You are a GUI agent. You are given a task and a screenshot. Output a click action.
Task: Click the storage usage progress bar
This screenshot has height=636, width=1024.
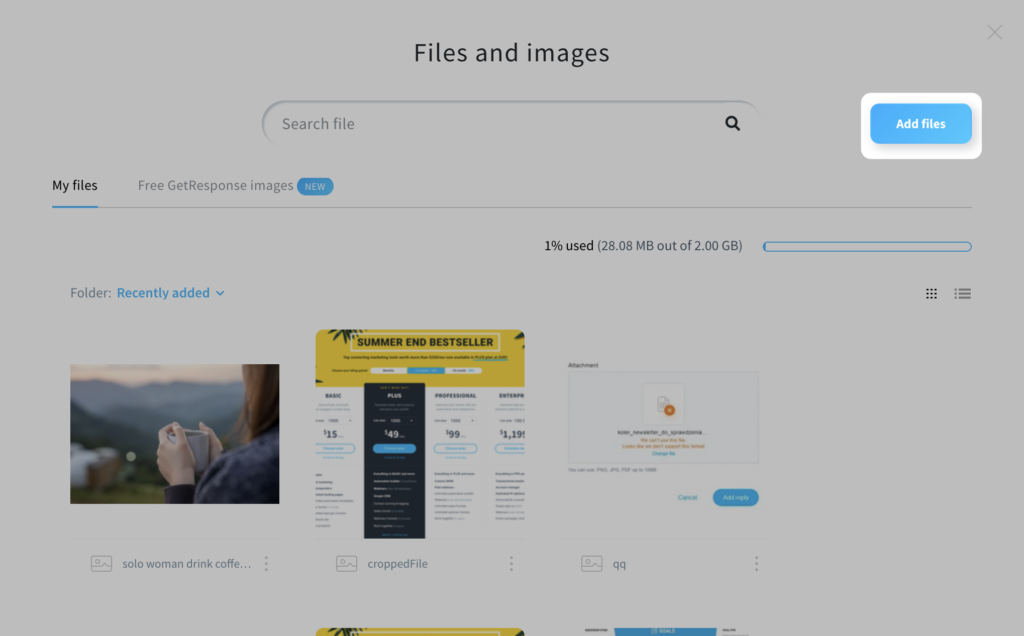pos(866,246)
